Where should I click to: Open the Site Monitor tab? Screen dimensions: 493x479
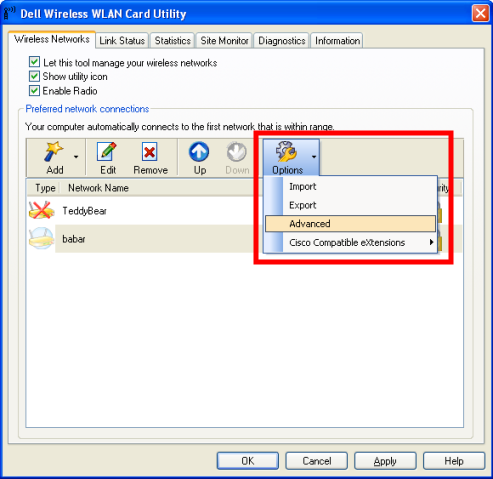point(224,41)
